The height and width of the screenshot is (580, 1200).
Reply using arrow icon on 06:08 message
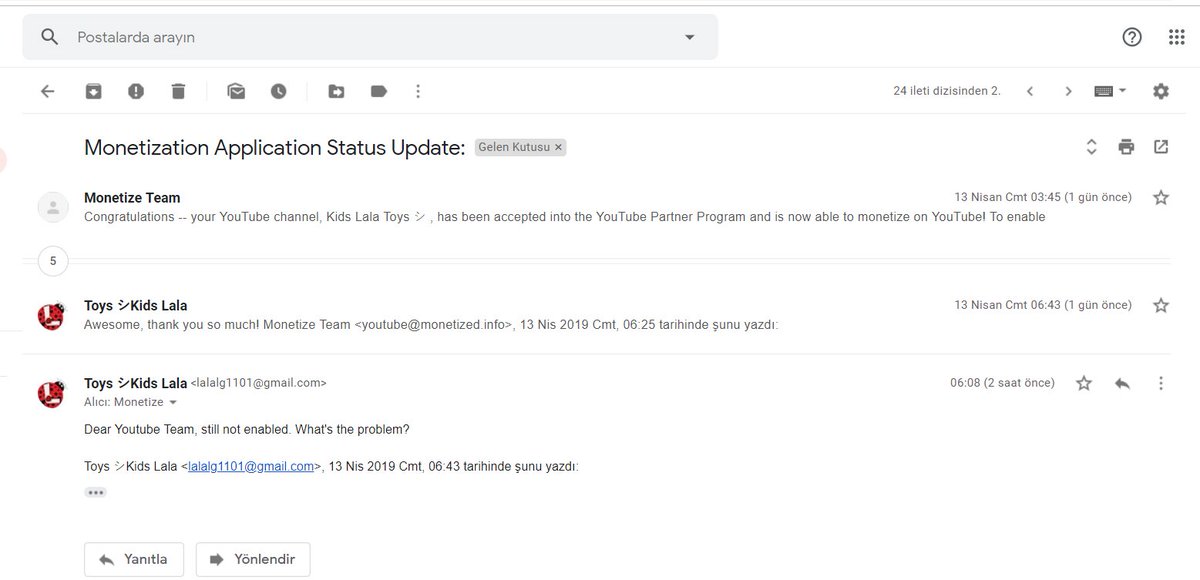[1122, 383]
